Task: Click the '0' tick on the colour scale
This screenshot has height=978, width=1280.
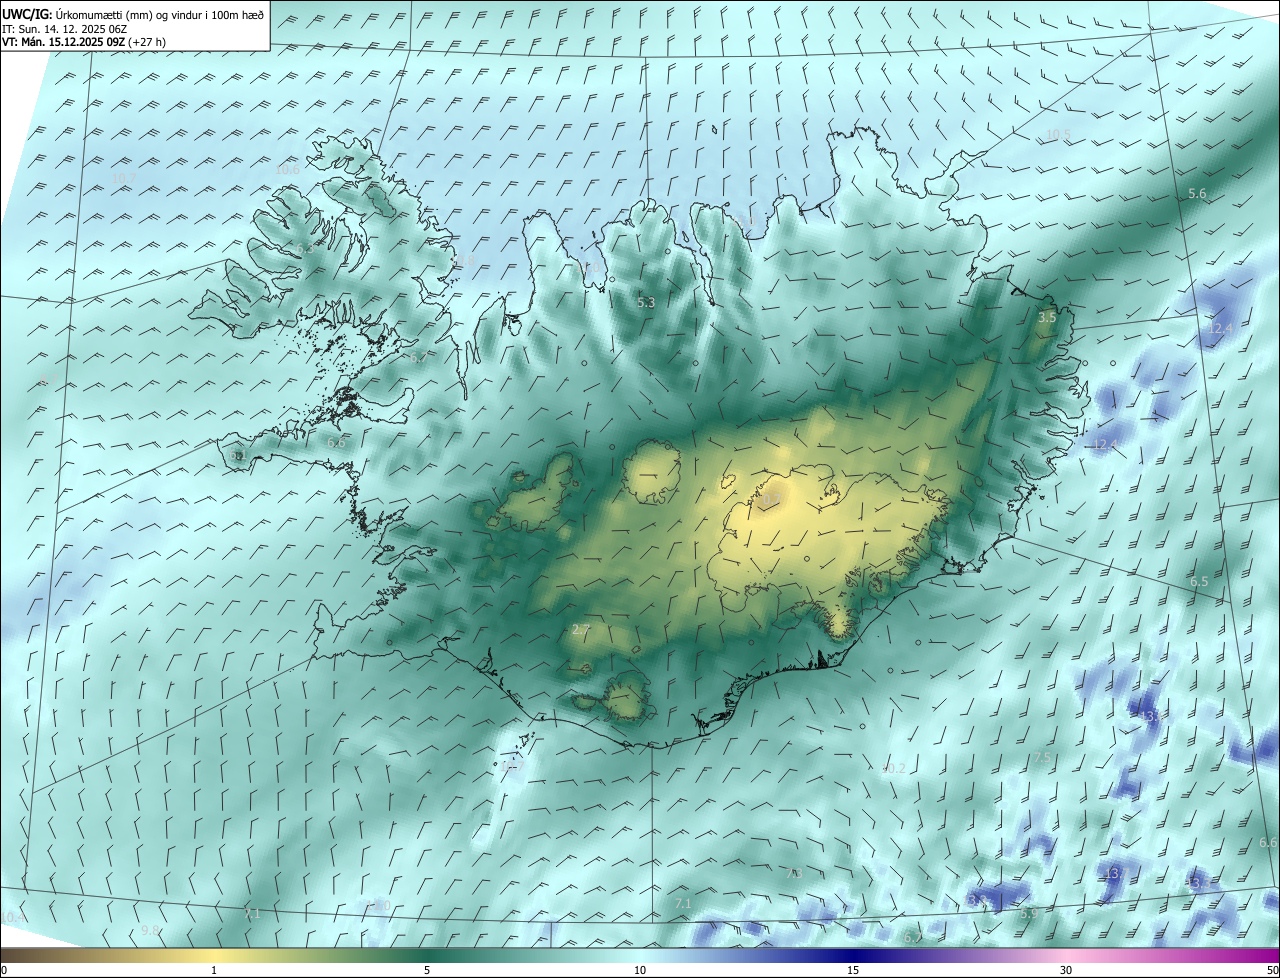Action: [3, 970]
